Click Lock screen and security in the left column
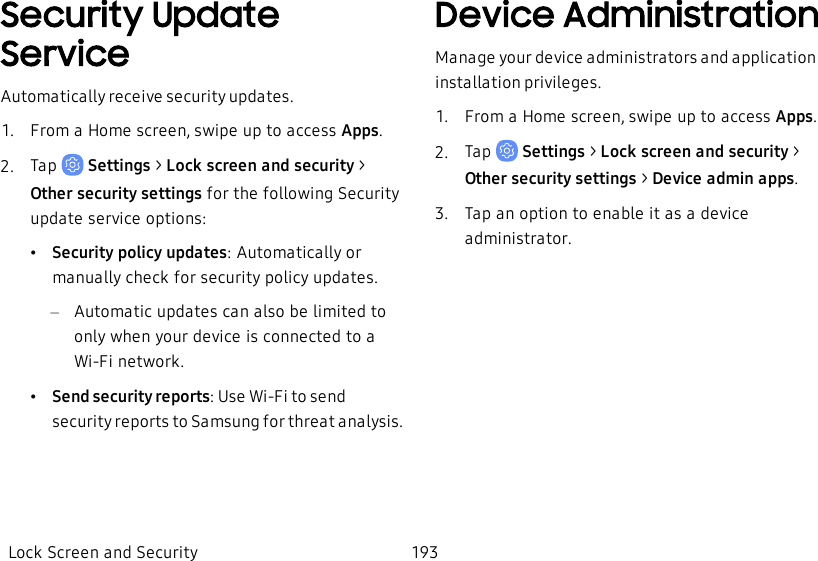 coord(260,166)
